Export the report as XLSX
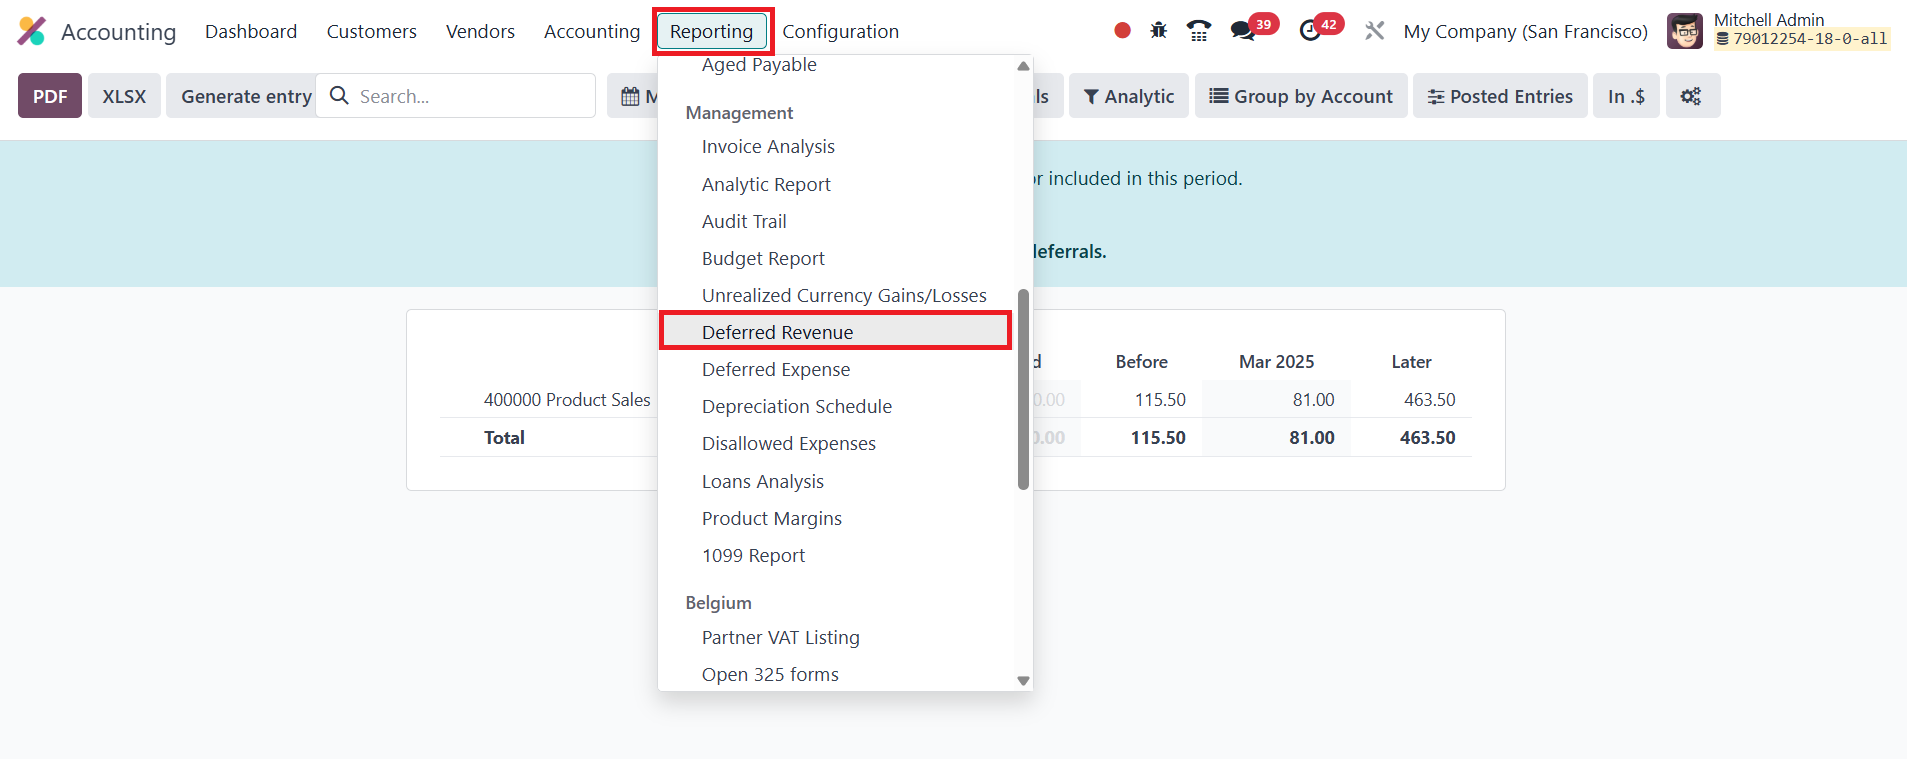The image size is (1907, 759). point(124,96)
